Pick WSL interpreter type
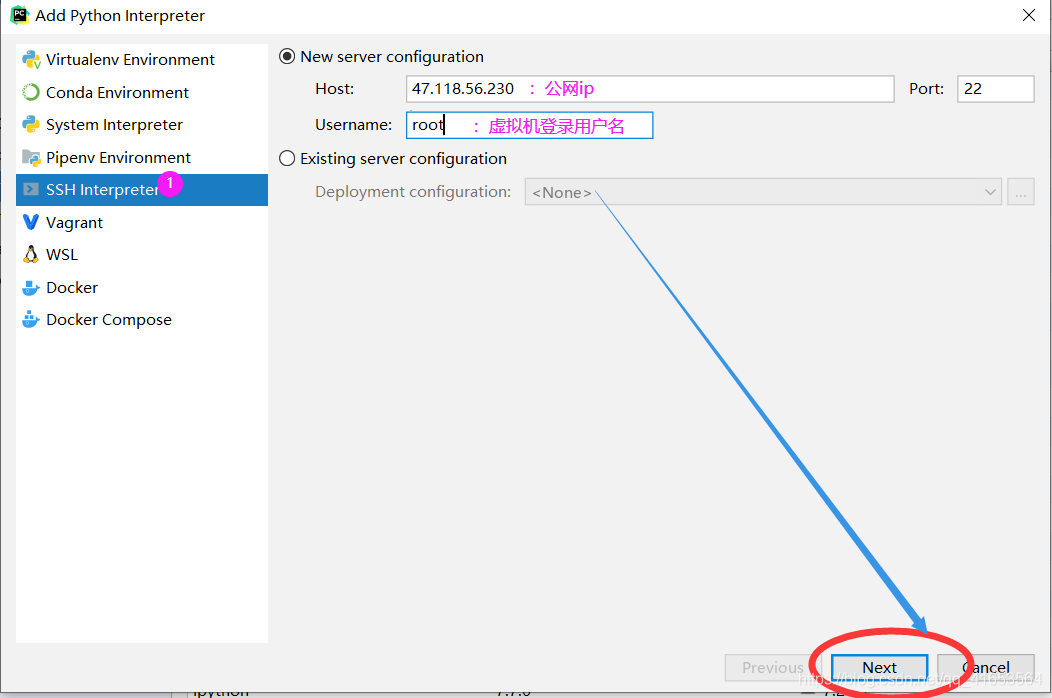Viewport: 1052px width, 698px height. pyautogui.click(x=142, y=254)
